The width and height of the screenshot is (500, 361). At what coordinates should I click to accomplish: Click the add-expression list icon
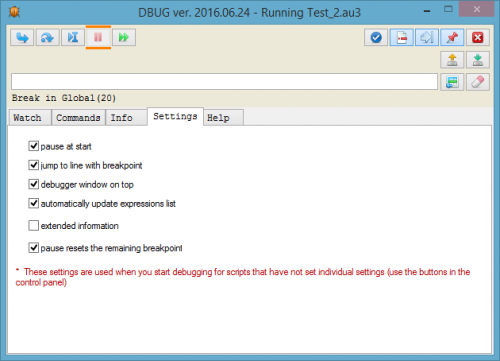pos(452,82)
